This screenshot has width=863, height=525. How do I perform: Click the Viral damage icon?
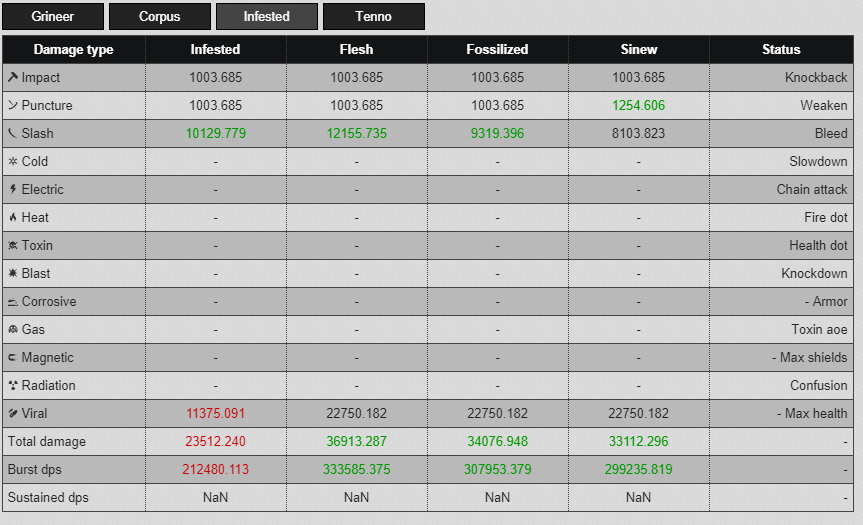coord(13,413)
